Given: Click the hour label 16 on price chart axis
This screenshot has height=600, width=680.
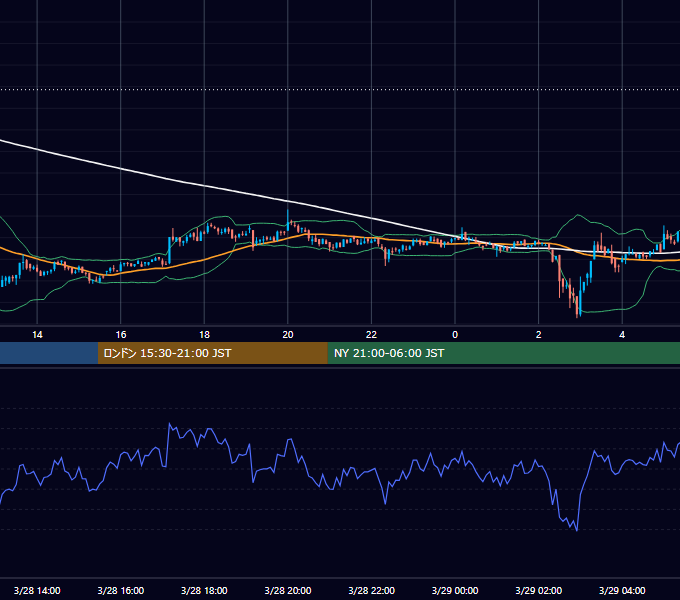Looking at the screenshot, I should point(121,335).
